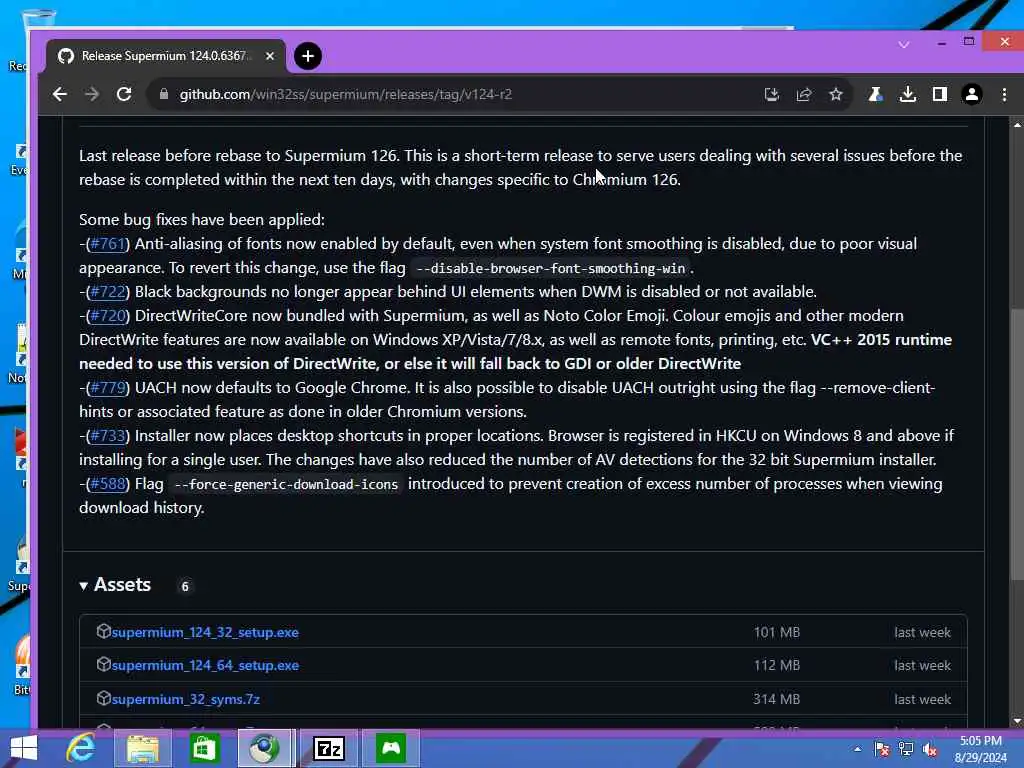
Task: Click package icon beside supermium_32_syms.7z
Action: [103, 698]
